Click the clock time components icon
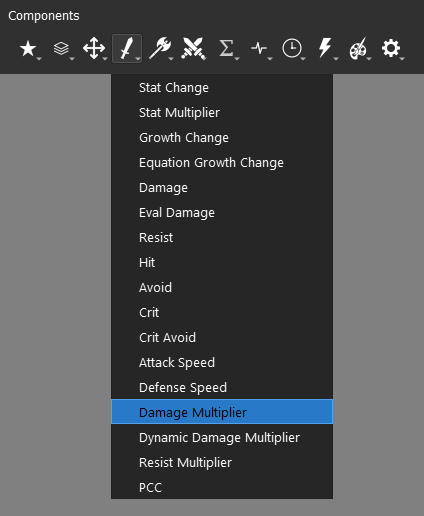The width and height of the screenshot is (424, 516). (x=292, y=49)
